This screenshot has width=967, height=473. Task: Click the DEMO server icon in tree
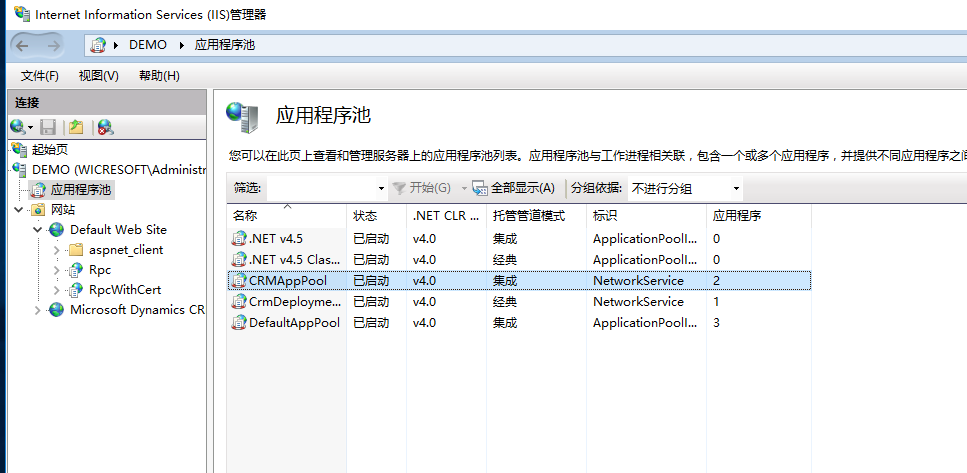coord(20,169)
